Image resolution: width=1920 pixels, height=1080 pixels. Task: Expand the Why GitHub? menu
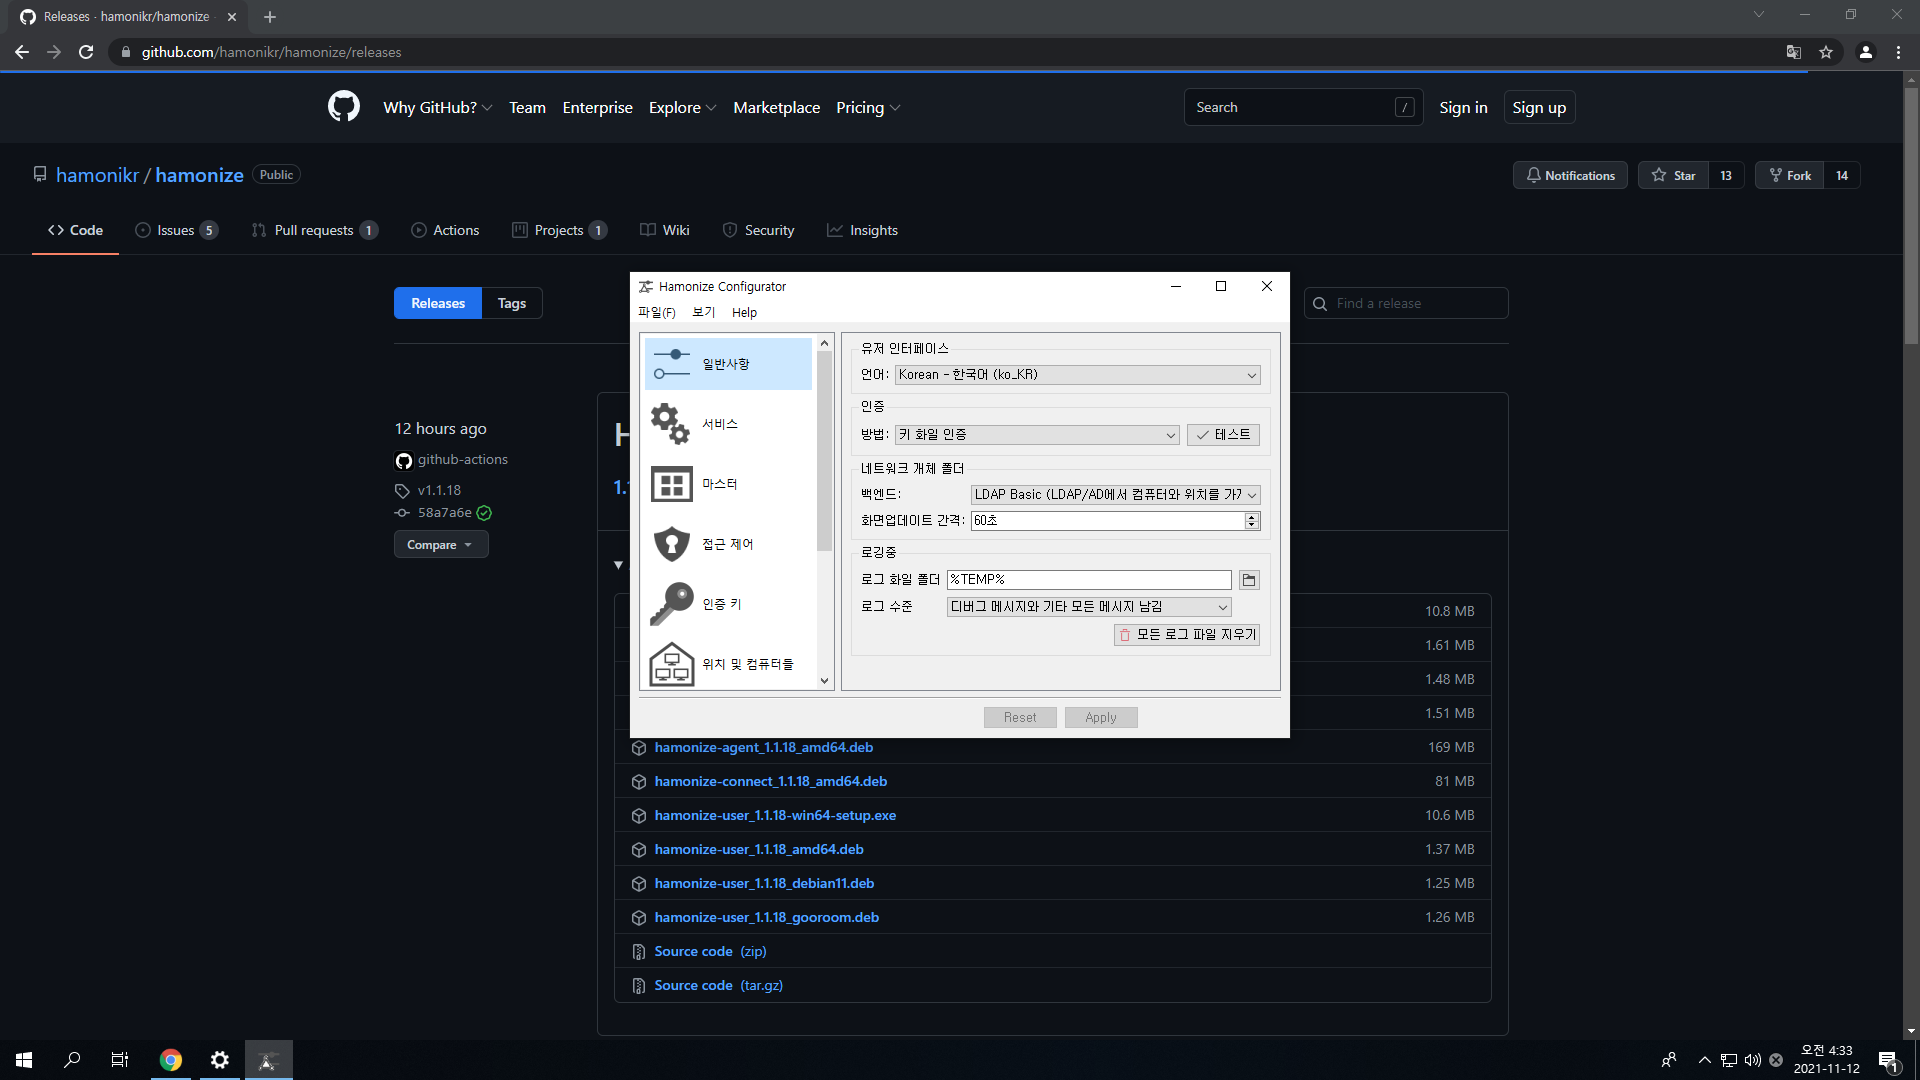pos(437,107)
